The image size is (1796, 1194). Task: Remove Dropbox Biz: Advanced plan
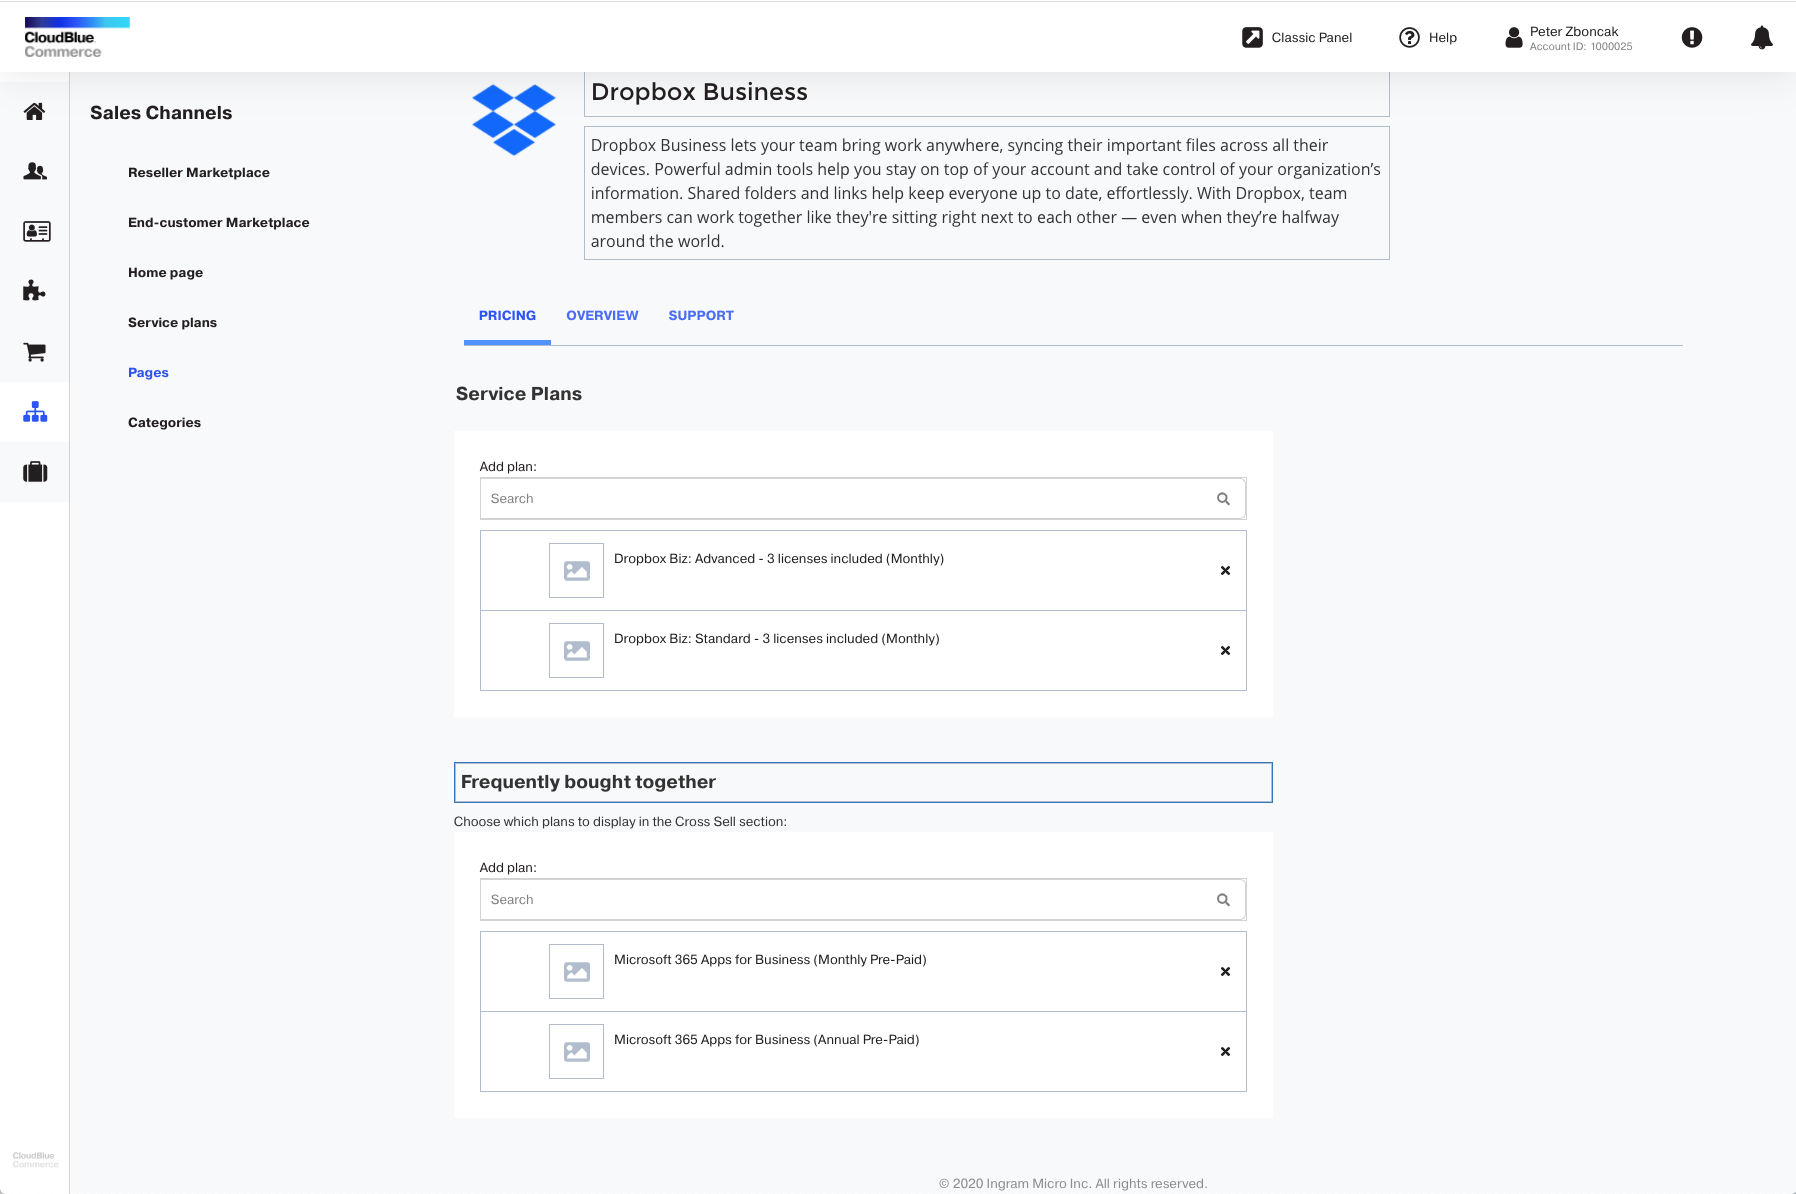click(1225, 570)
